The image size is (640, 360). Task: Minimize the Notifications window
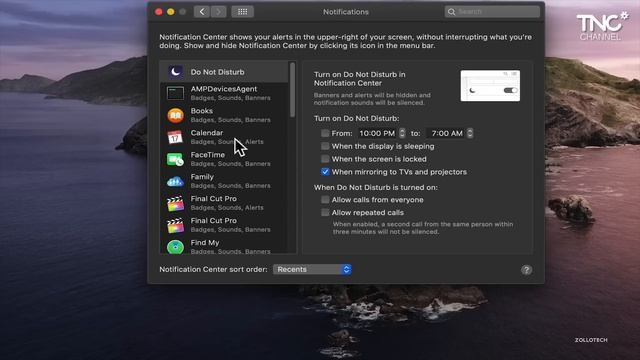pos(171,12)
